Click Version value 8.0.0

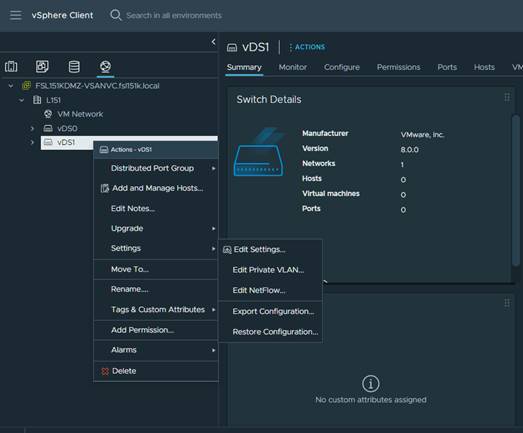click(409, 149)
